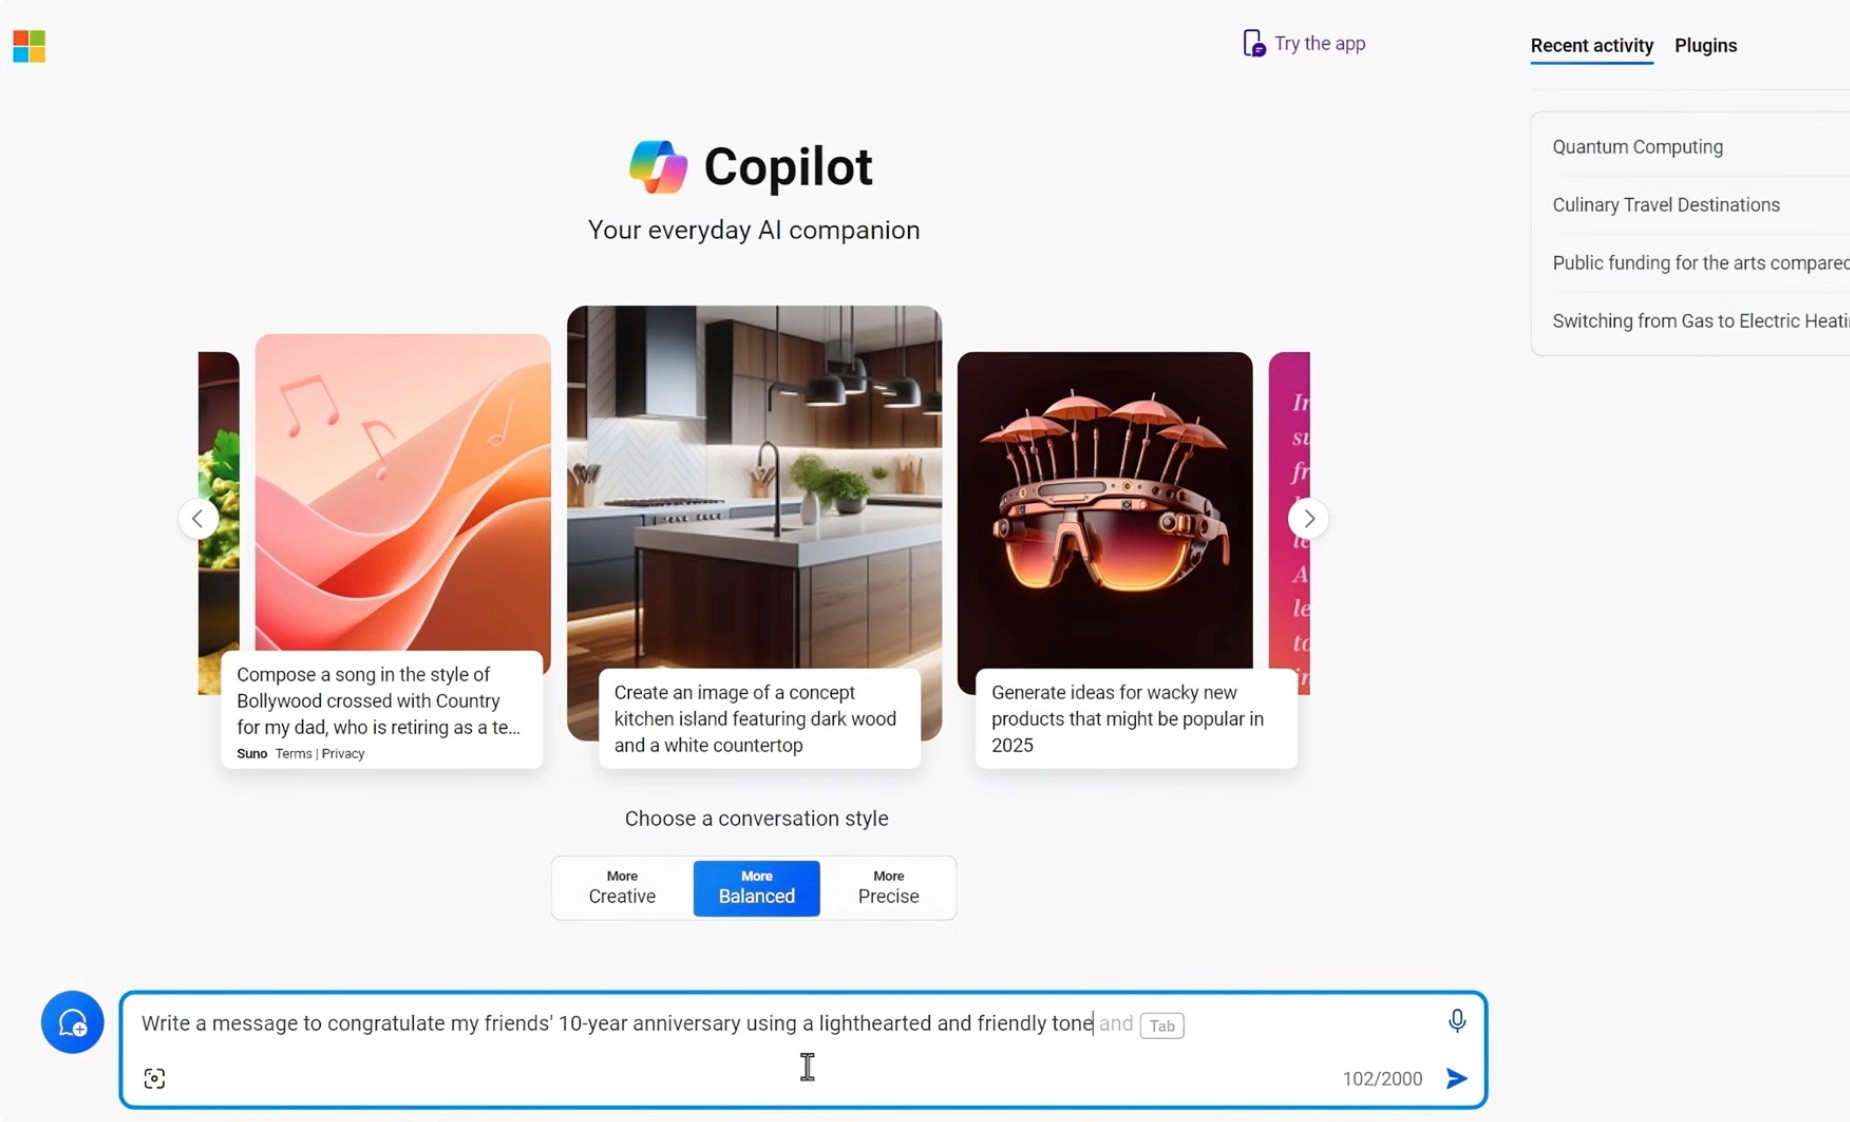Open the Suno Privacy link
1850x1122 pixels.
click(x=343, y=754)
